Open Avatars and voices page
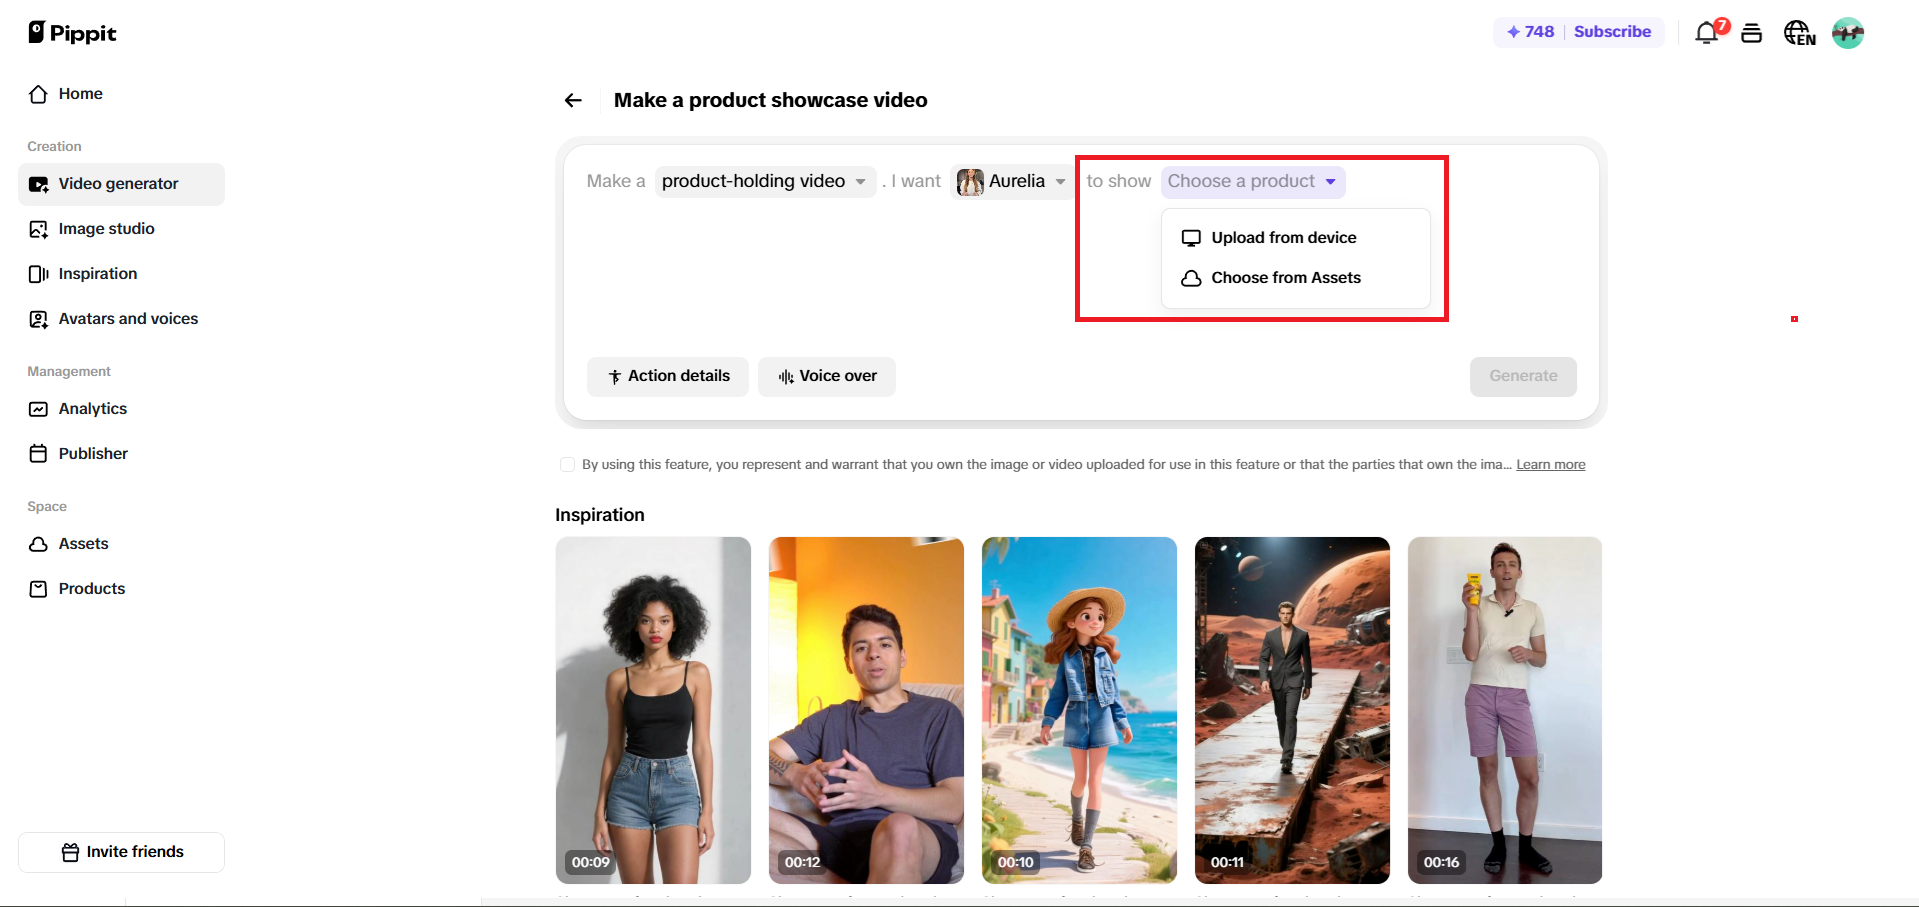This screenshot has height=907, width=1919. 128,319
